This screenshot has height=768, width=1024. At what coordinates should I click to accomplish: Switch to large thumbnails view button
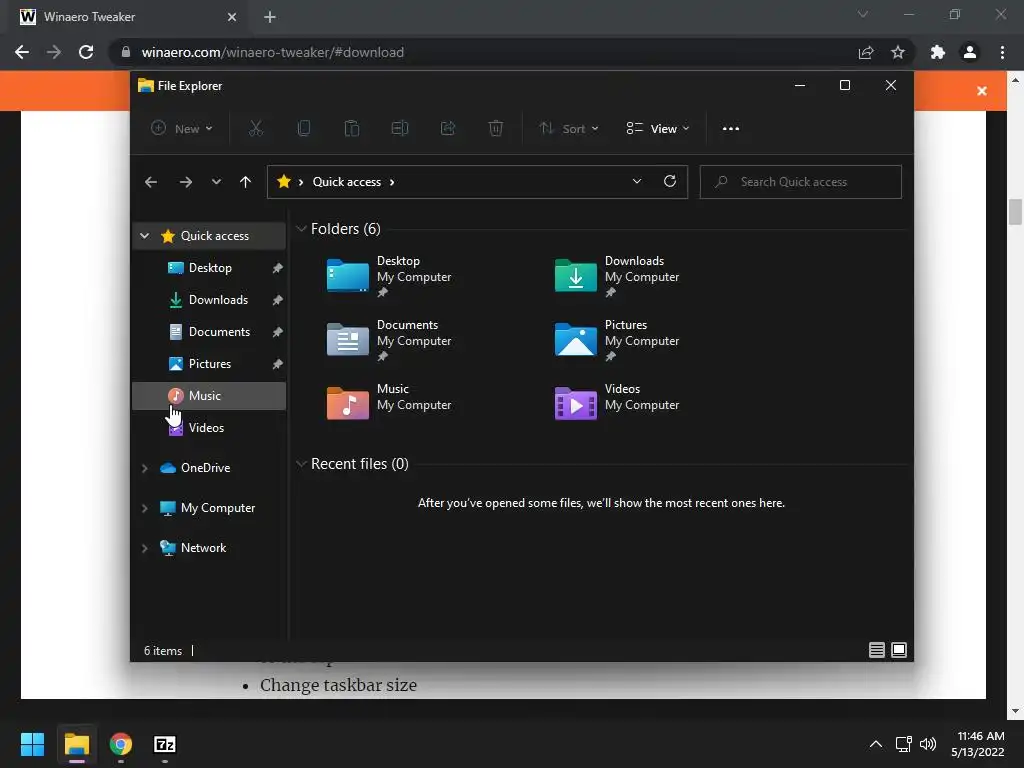tap(899, 650)
